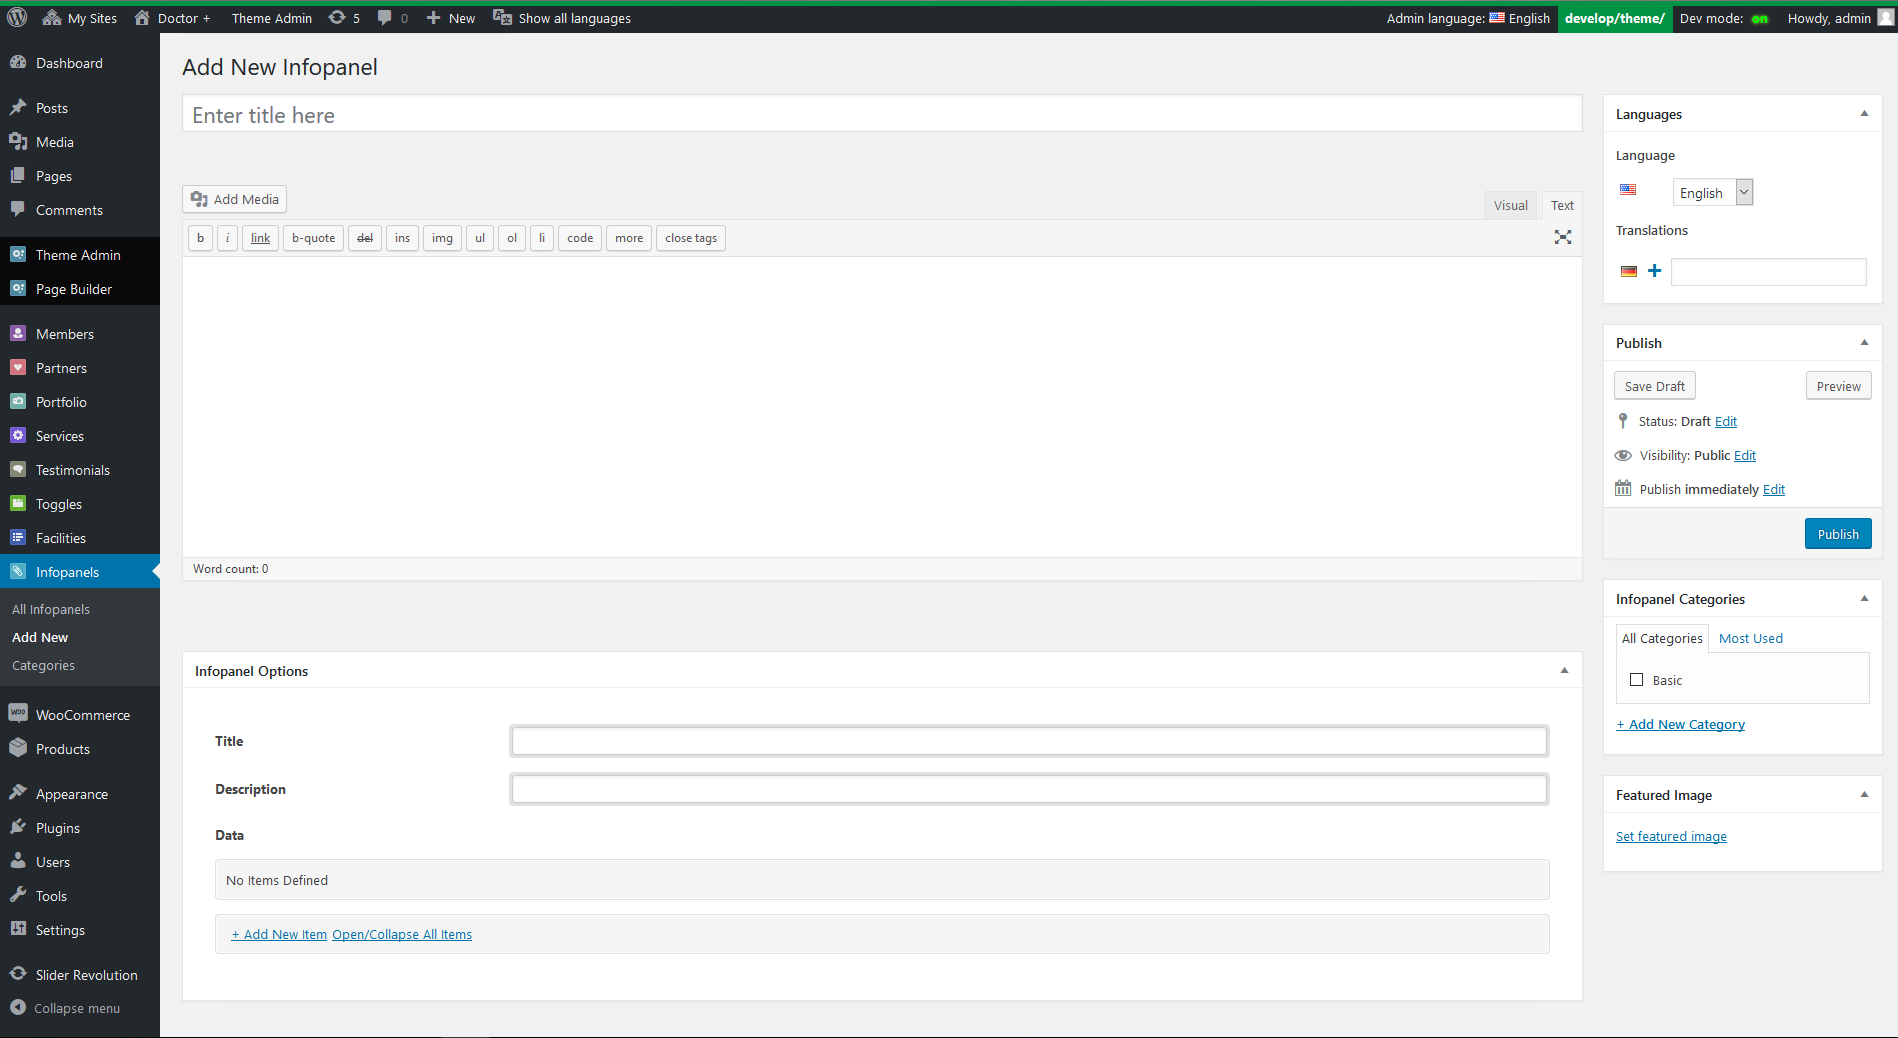Click the Appearance brush icon

tap(18, 792)
